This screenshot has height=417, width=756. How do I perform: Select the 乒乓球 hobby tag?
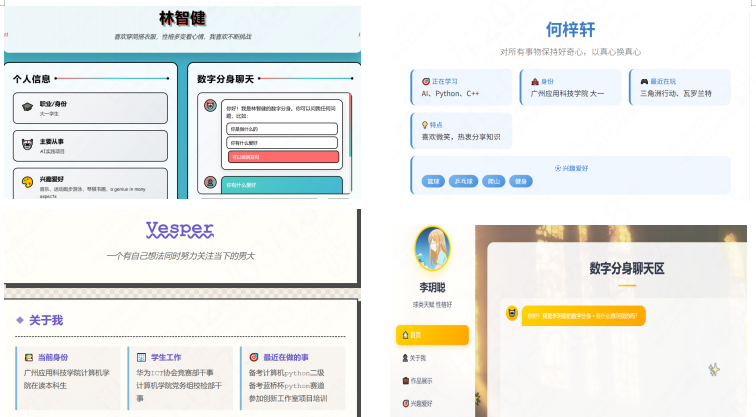(463, 181)
